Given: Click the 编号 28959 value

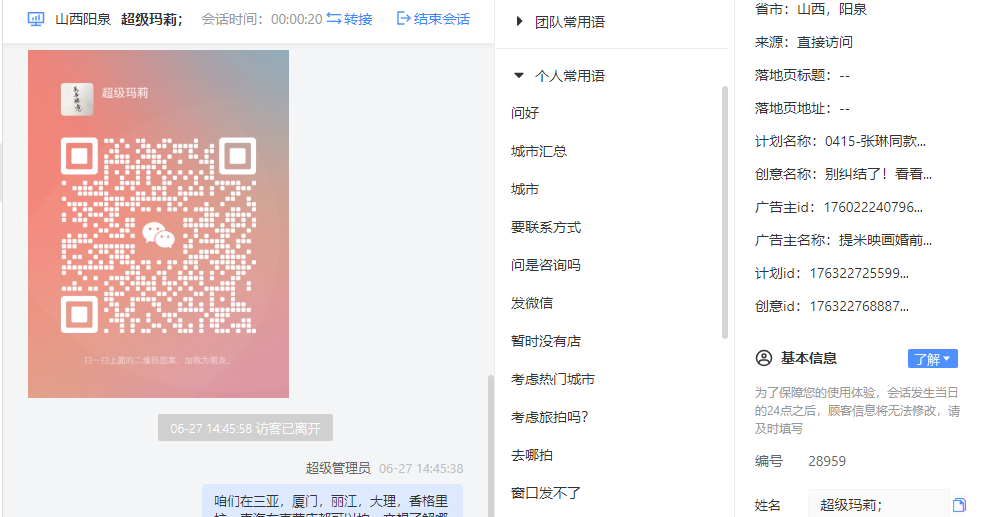Looking at the screenshot, I should coord(827,461).
